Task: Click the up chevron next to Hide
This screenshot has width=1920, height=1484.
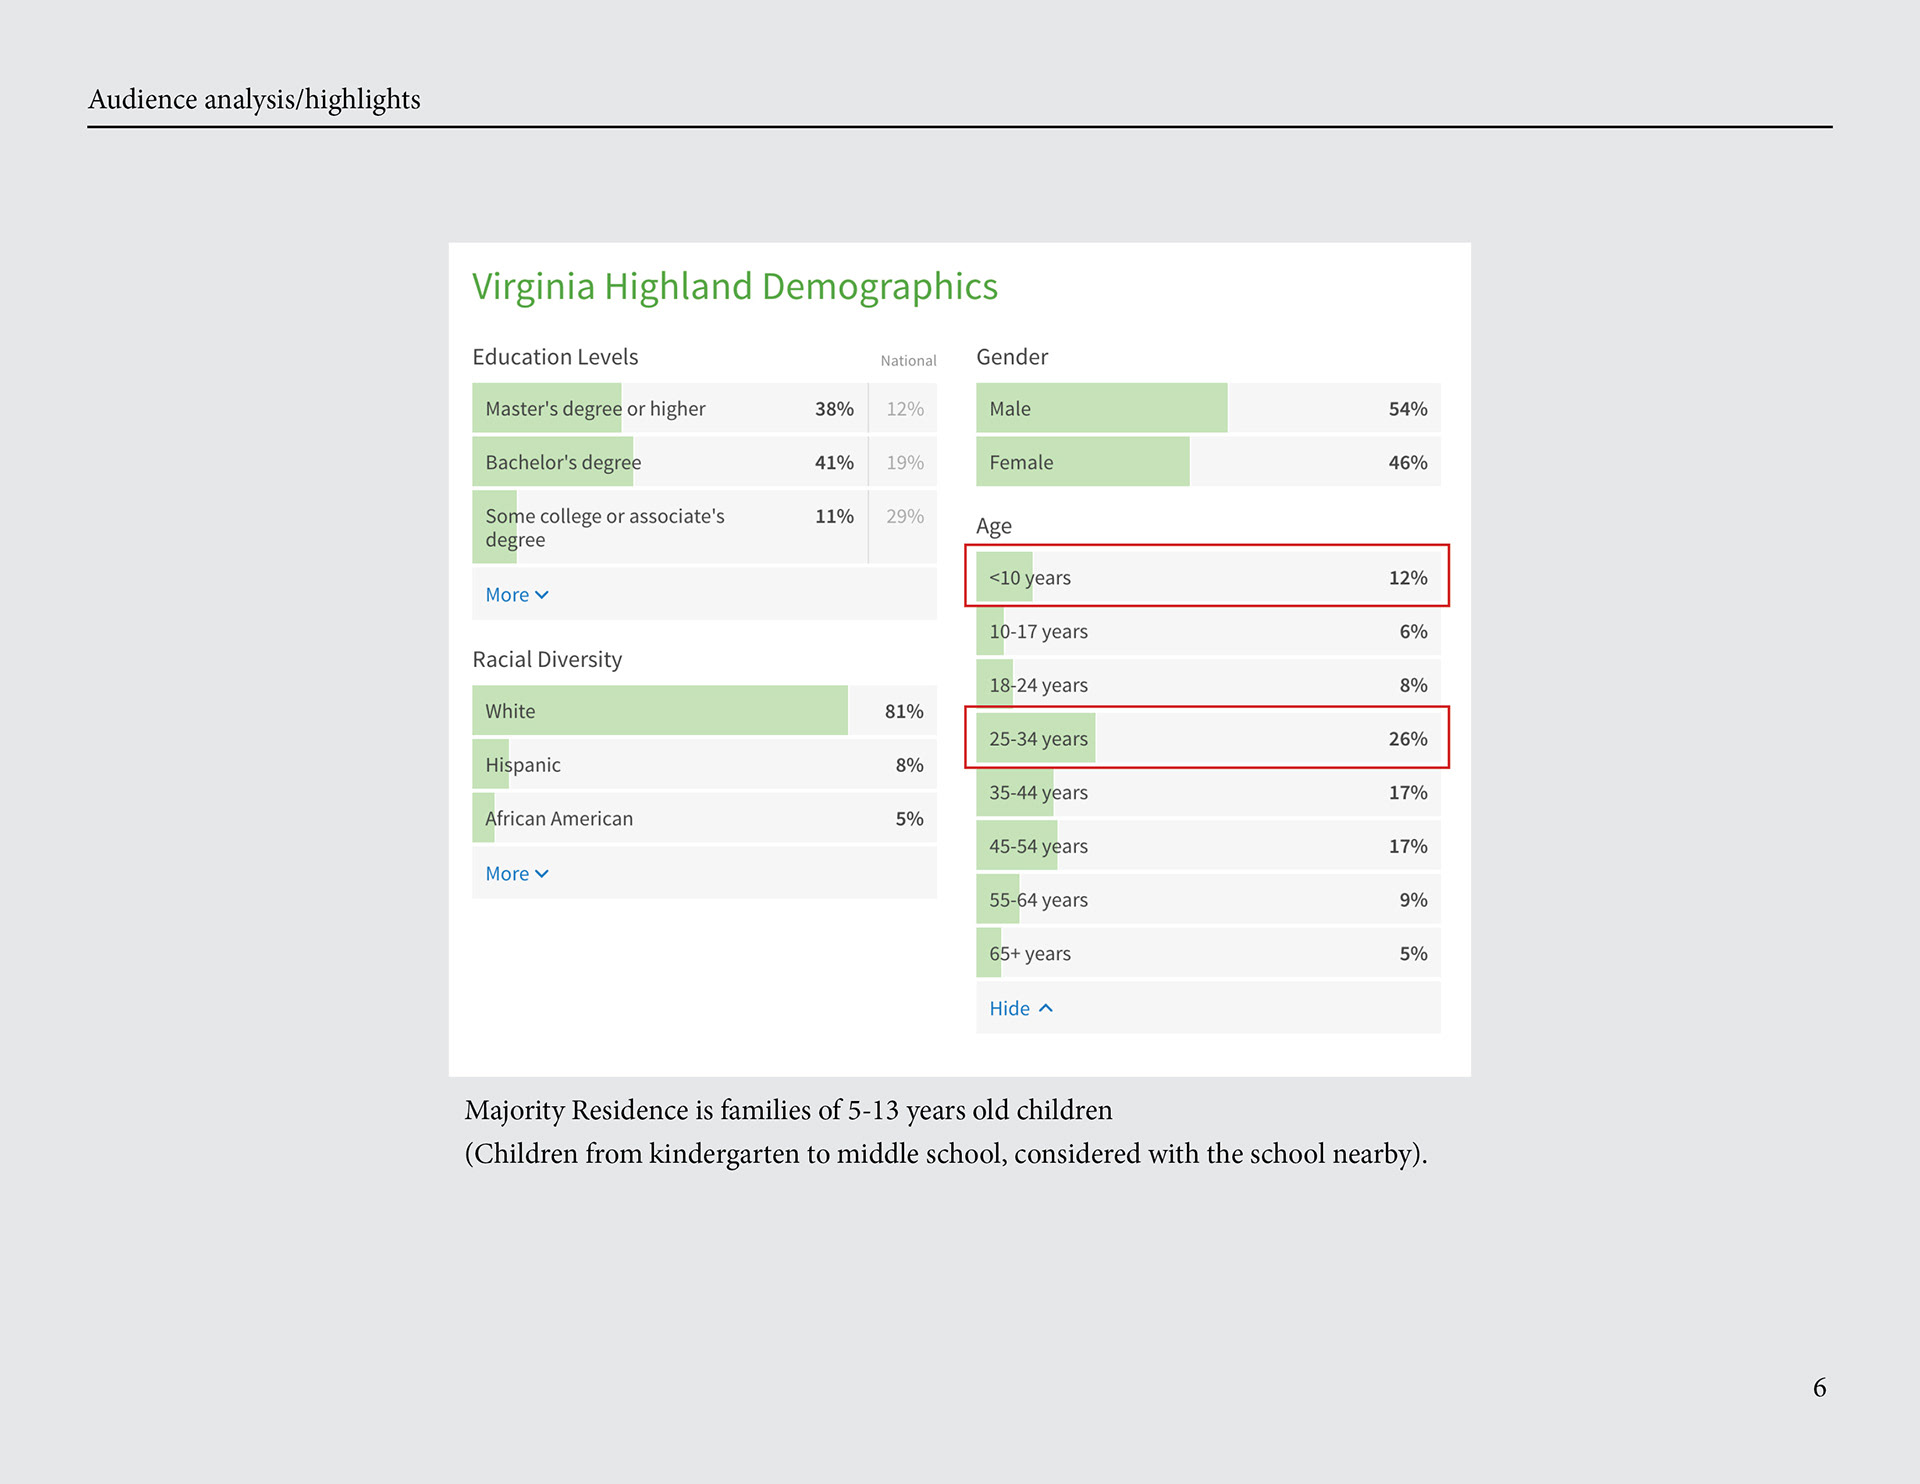Action: [x=1046, y=1008]
